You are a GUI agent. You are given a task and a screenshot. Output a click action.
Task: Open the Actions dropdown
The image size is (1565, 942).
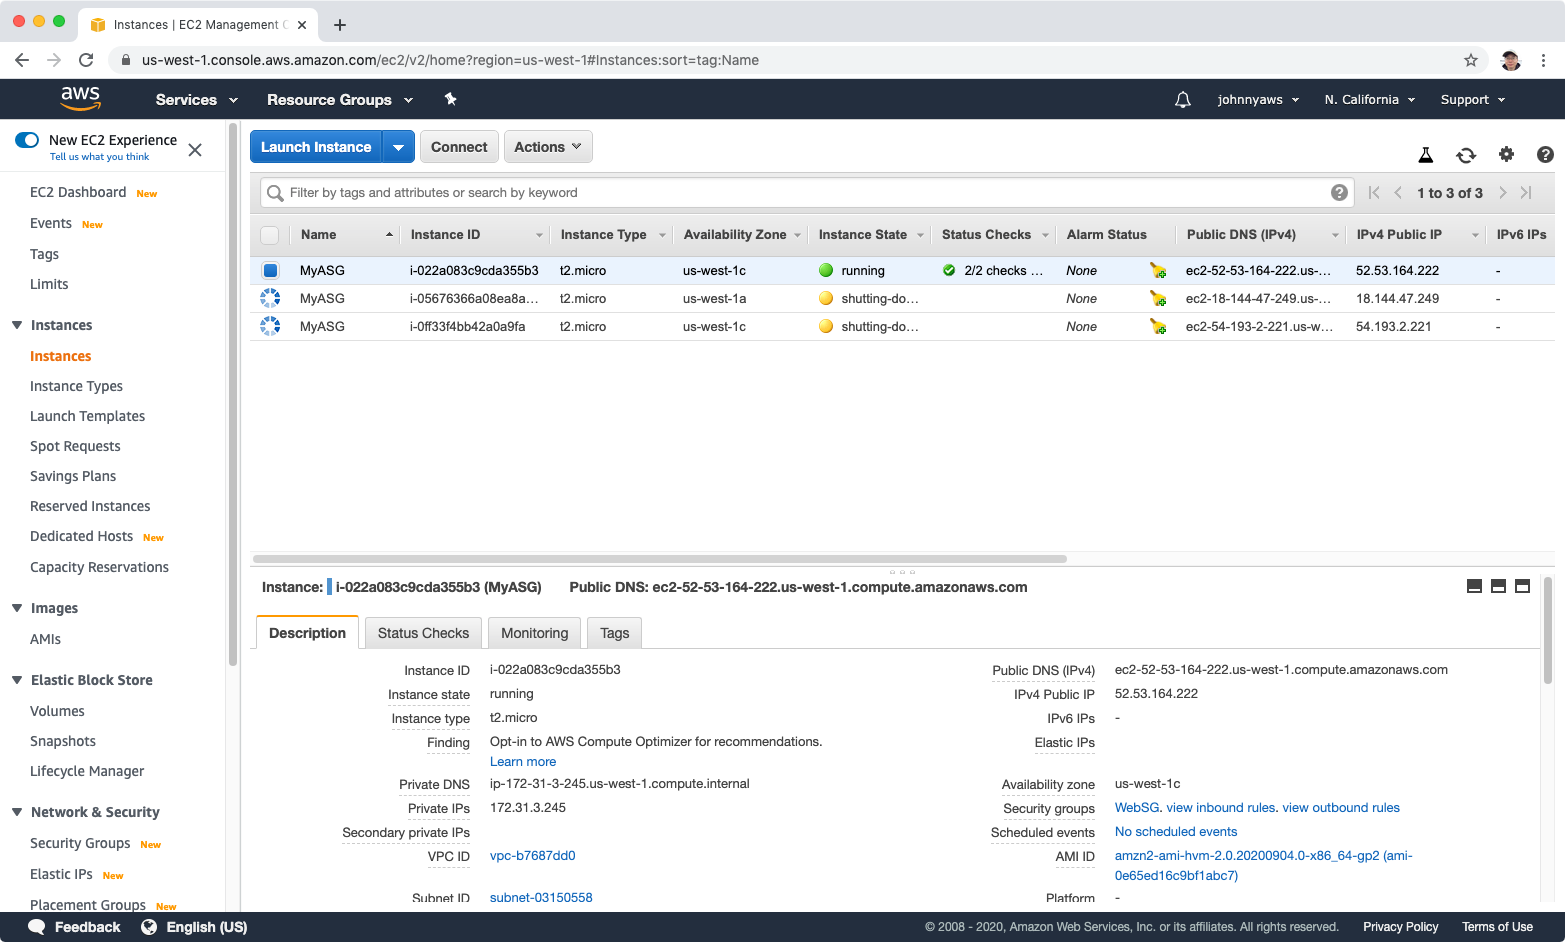548,147
